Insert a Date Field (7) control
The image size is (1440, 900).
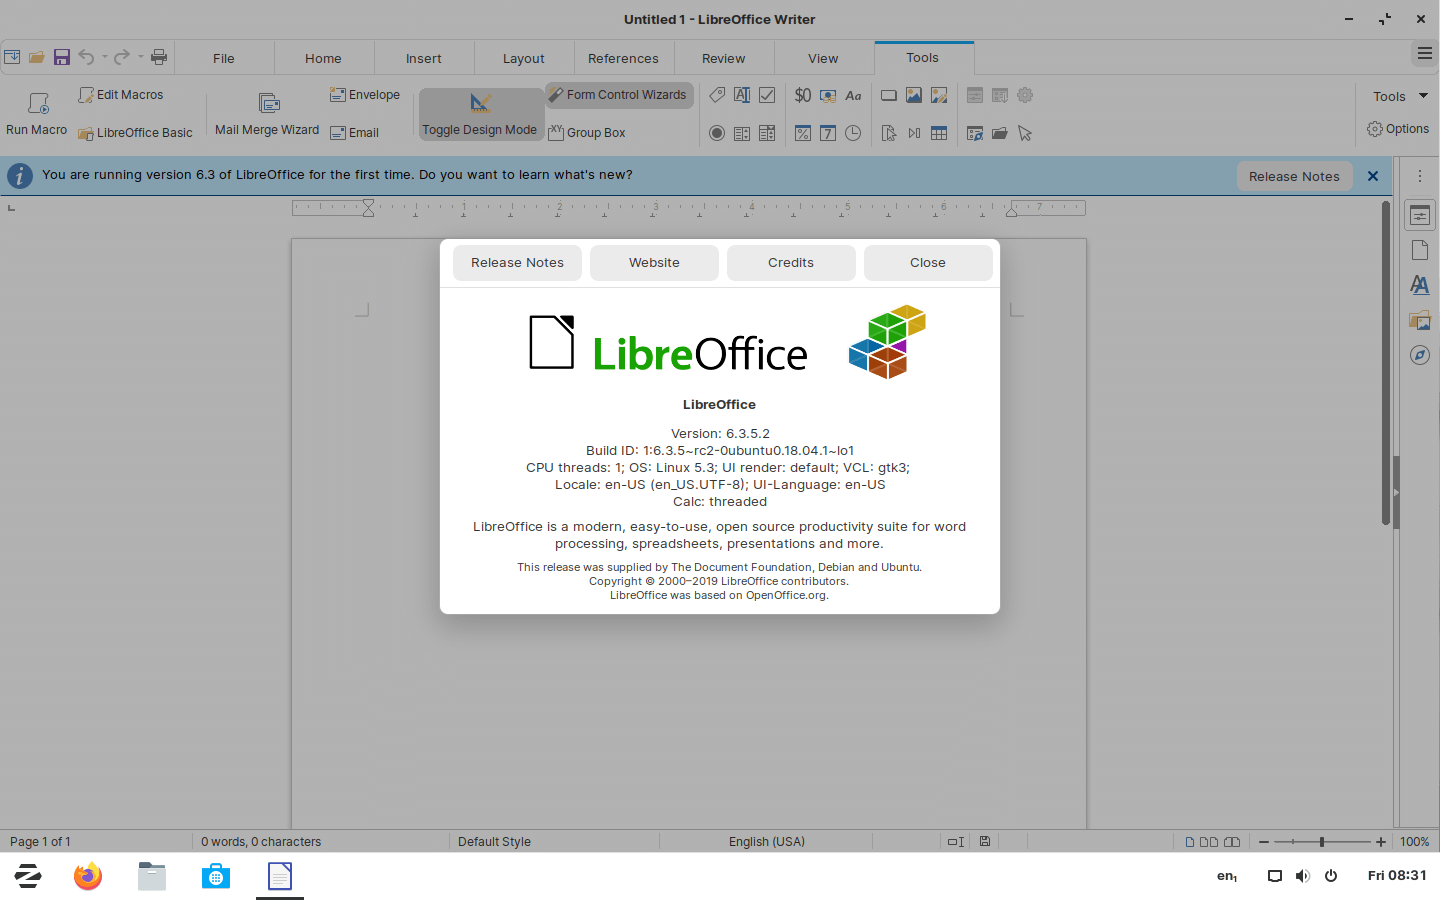click(828, 133)
